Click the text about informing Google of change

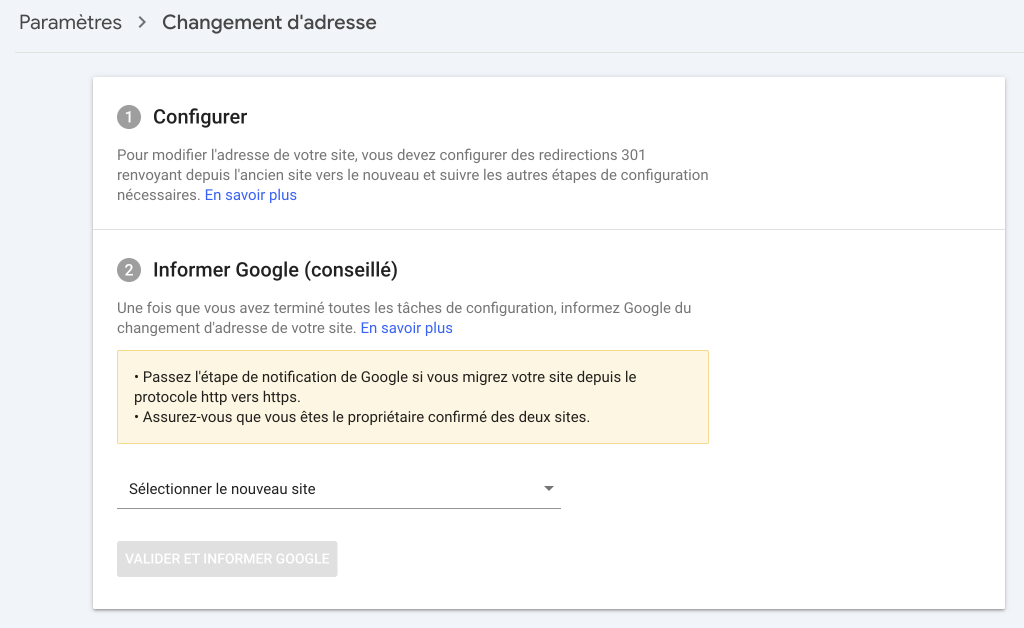coord(403,308)
